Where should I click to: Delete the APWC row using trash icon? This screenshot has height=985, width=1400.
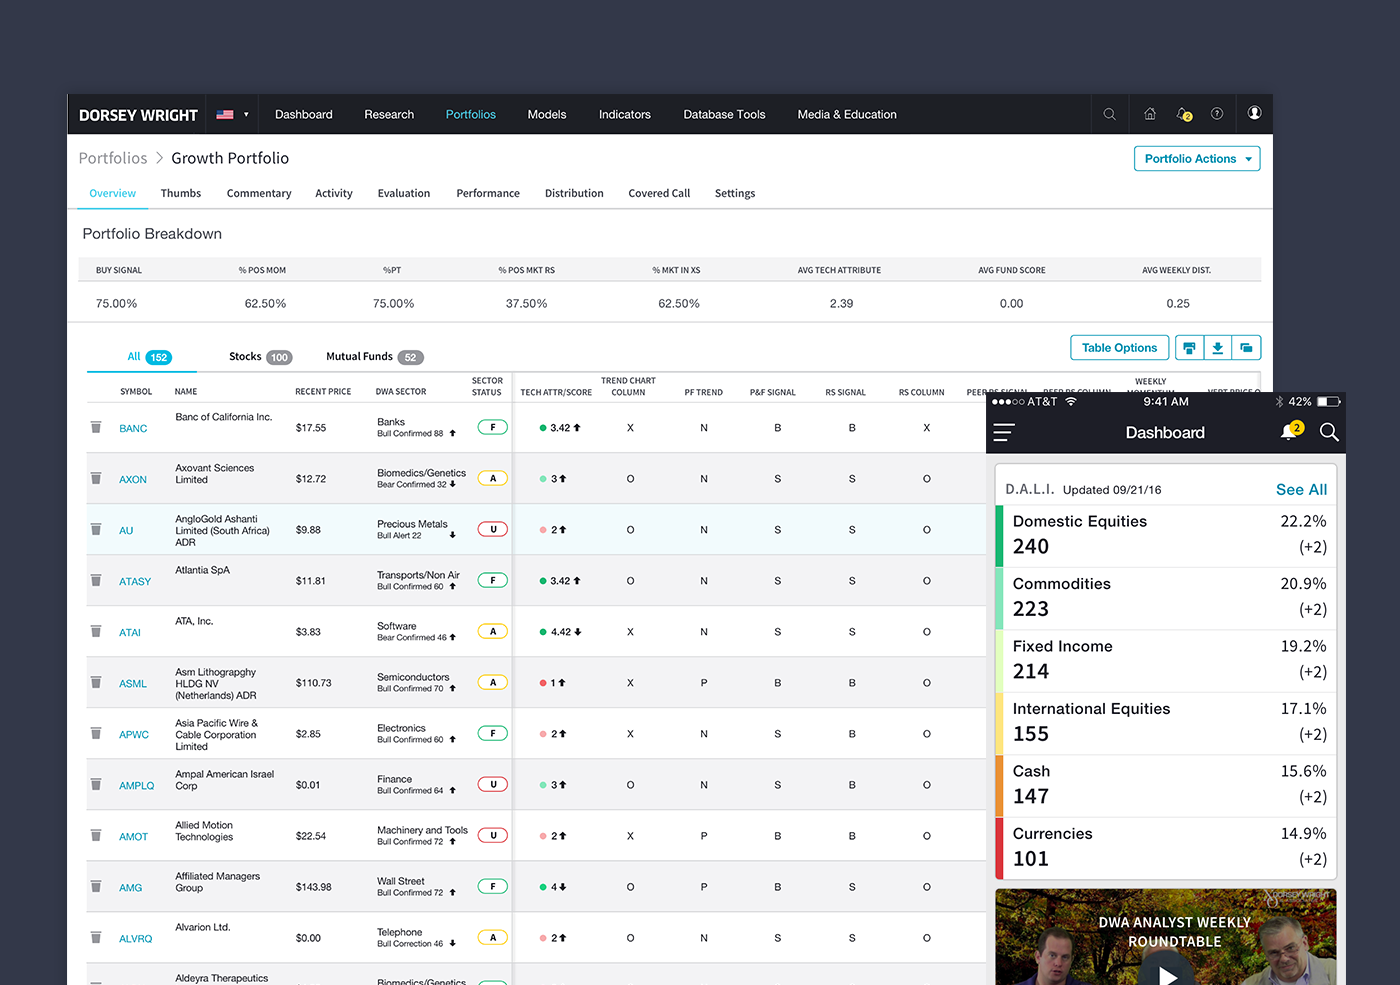[96, 733]
